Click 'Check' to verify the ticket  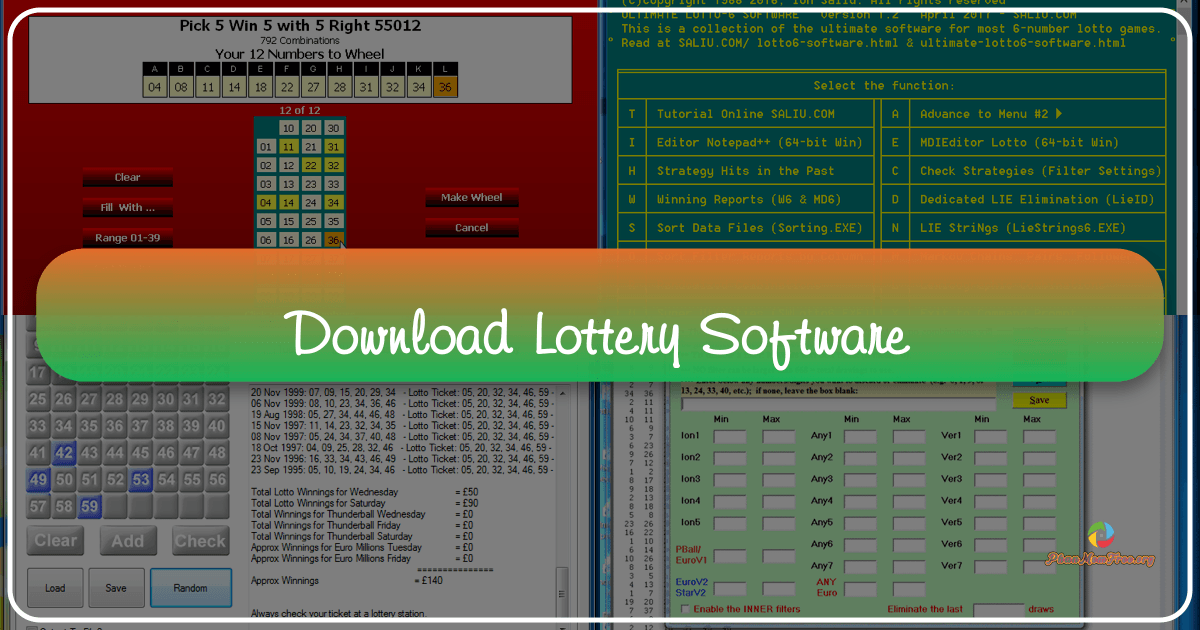click(200, 540)
